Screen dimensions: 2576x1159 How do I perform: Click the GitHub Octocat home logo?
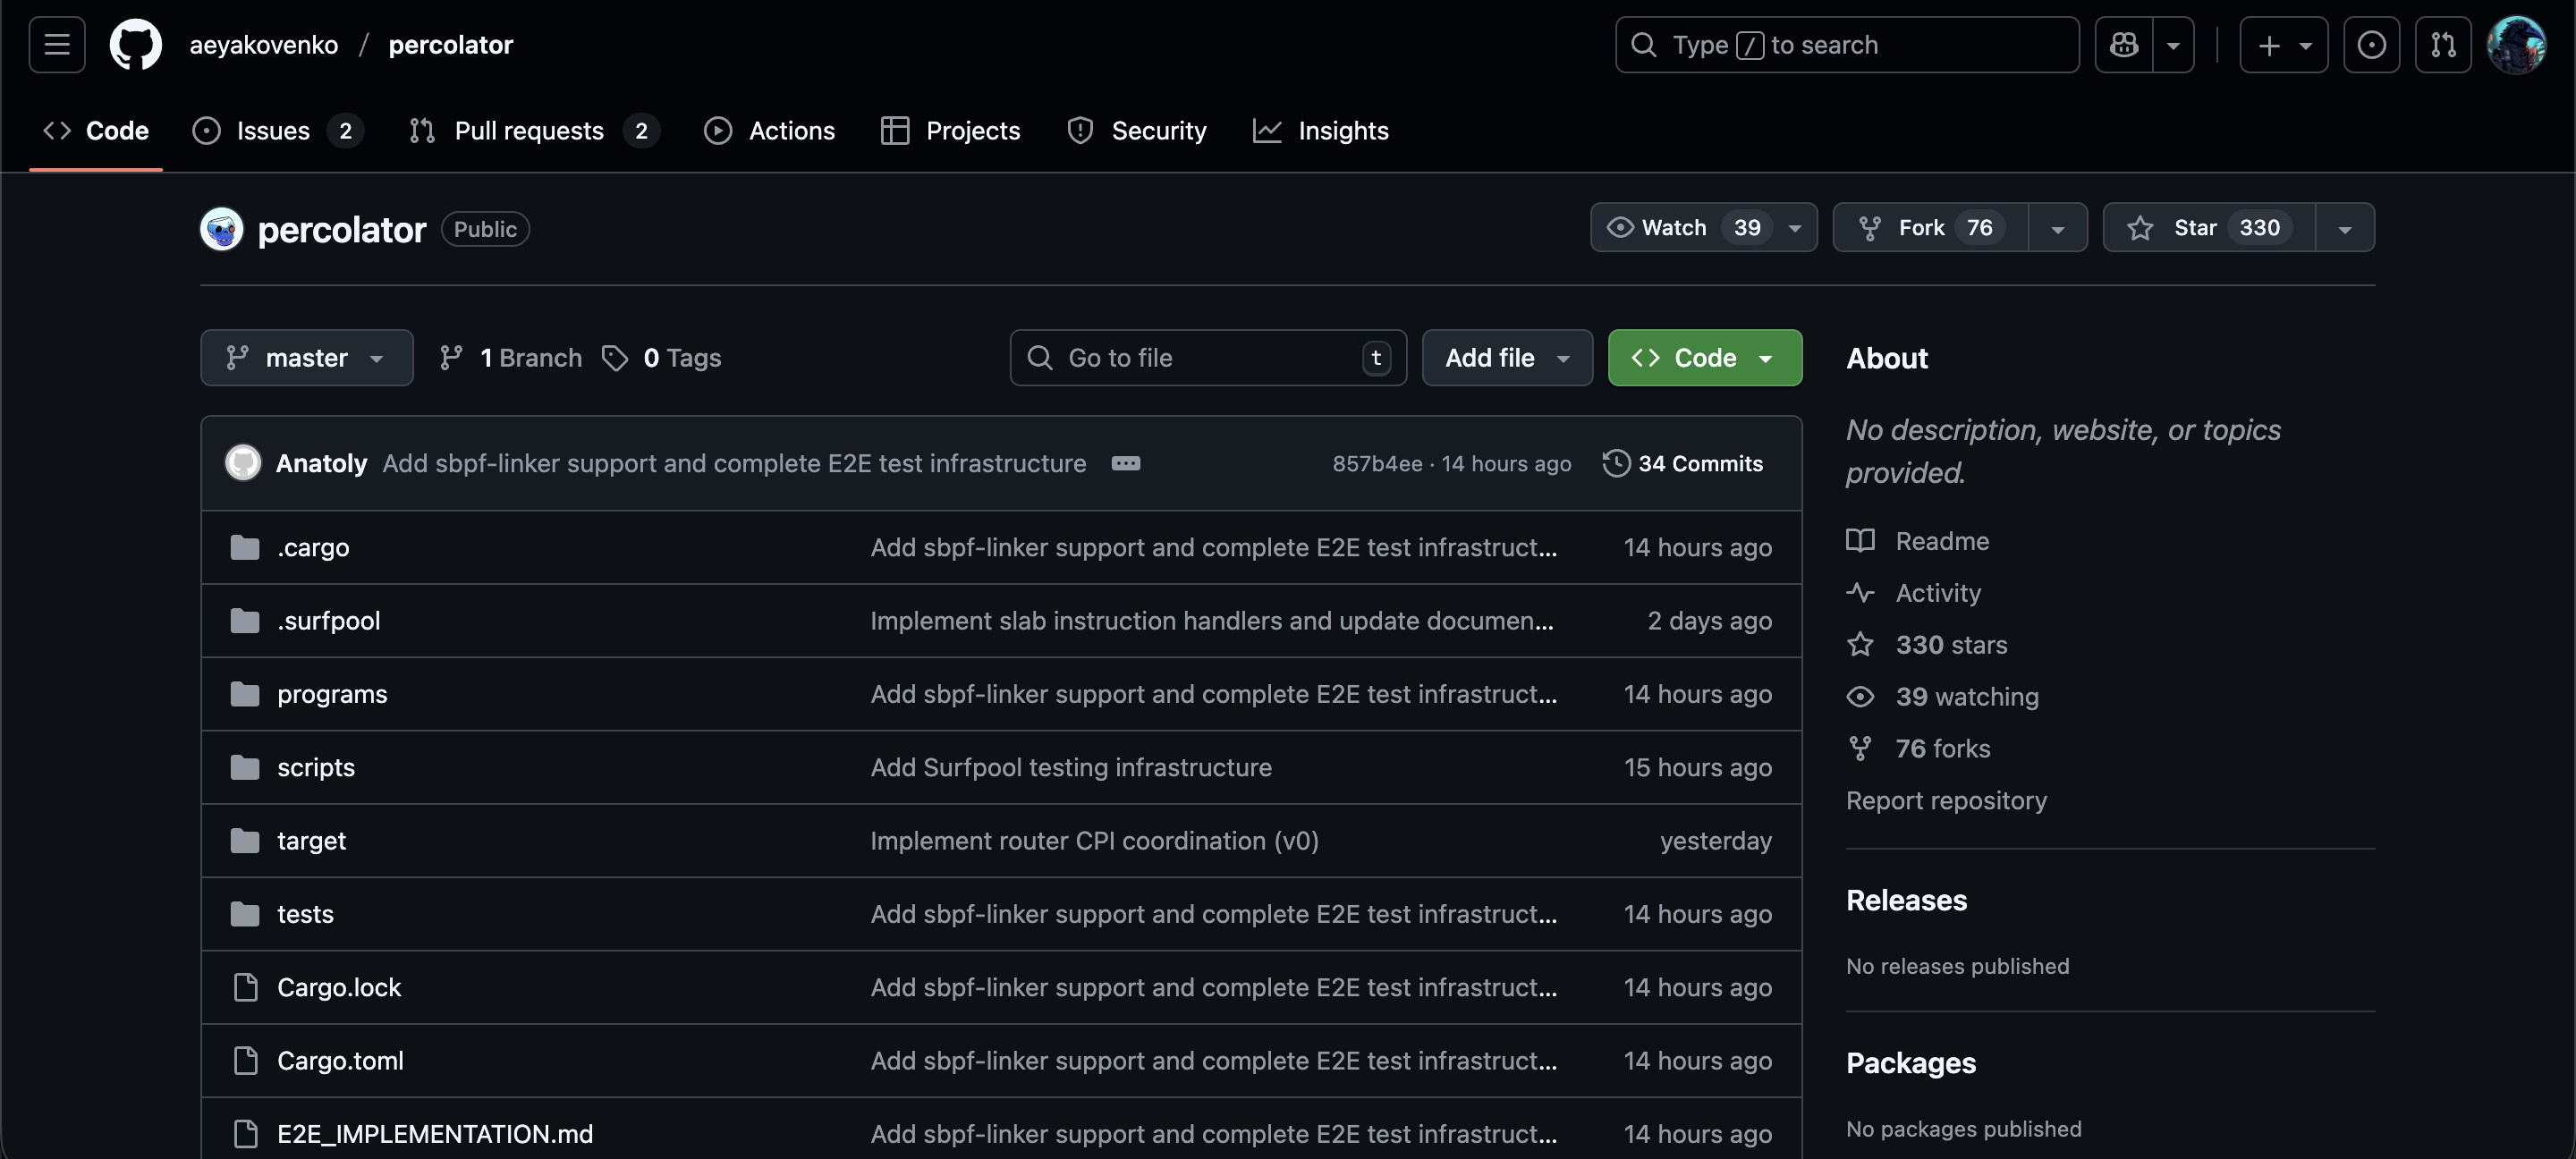pyautogui.click(x=135, y=45)
